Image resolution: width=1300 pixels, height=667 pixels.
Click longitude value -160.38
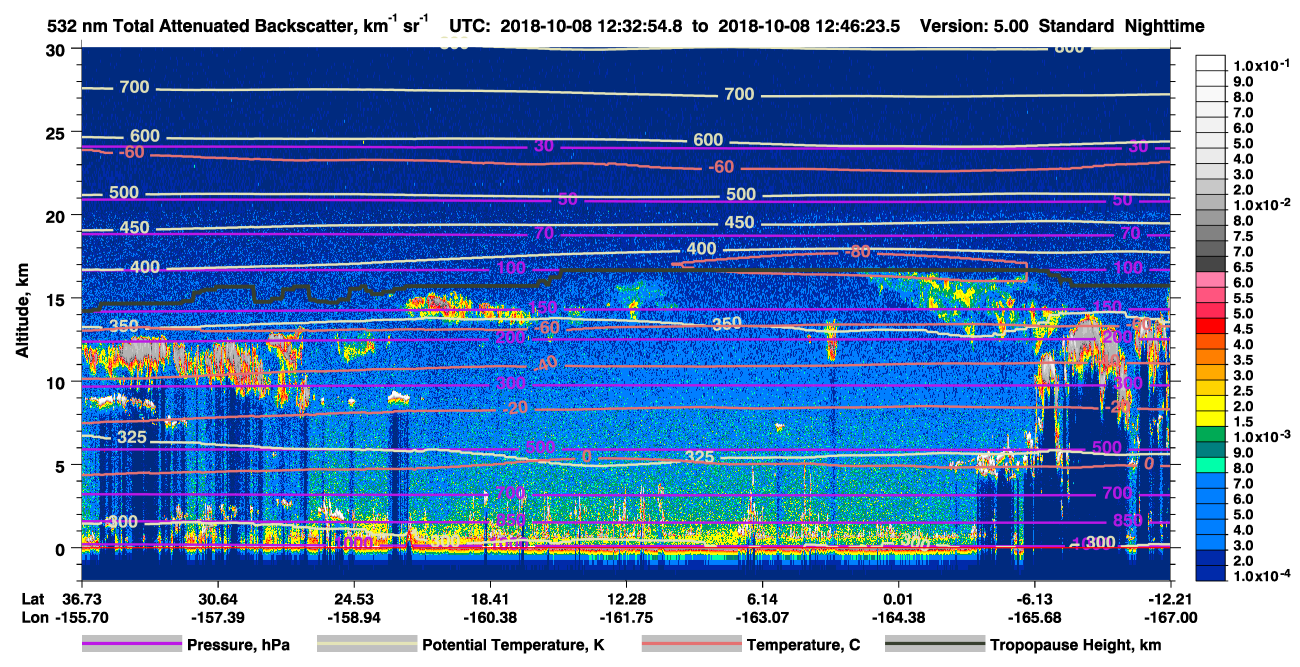pyautogui.click(x=489, y=616)
